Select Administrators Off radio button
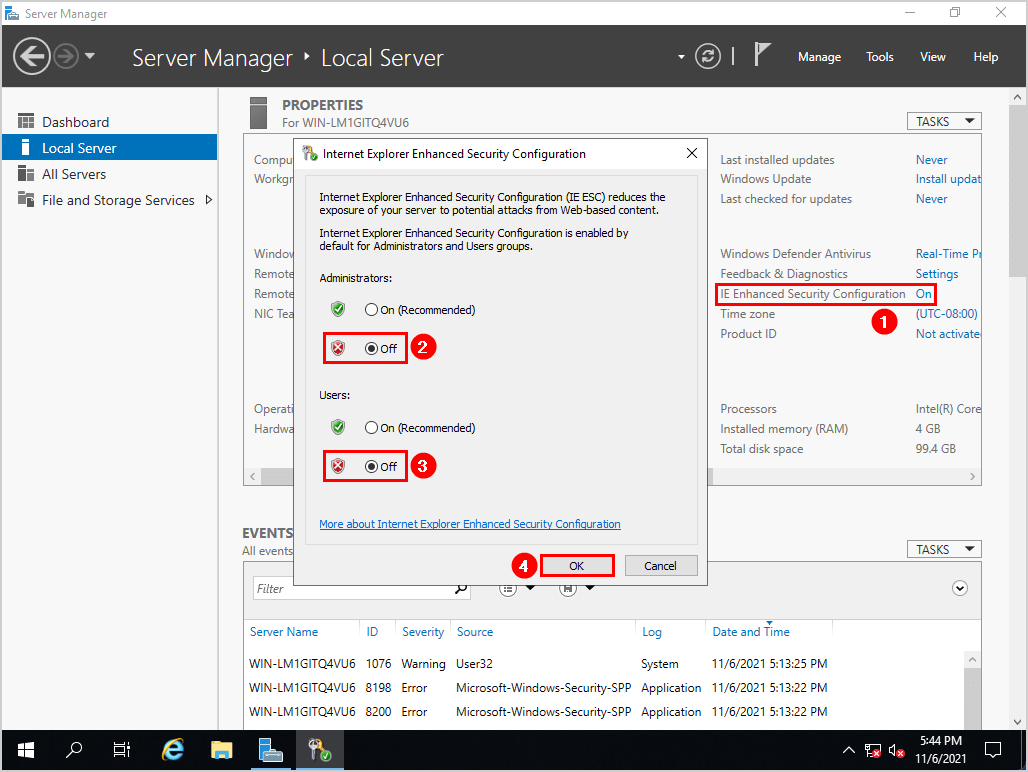1028x772 pixels. (x=371, y=349)
